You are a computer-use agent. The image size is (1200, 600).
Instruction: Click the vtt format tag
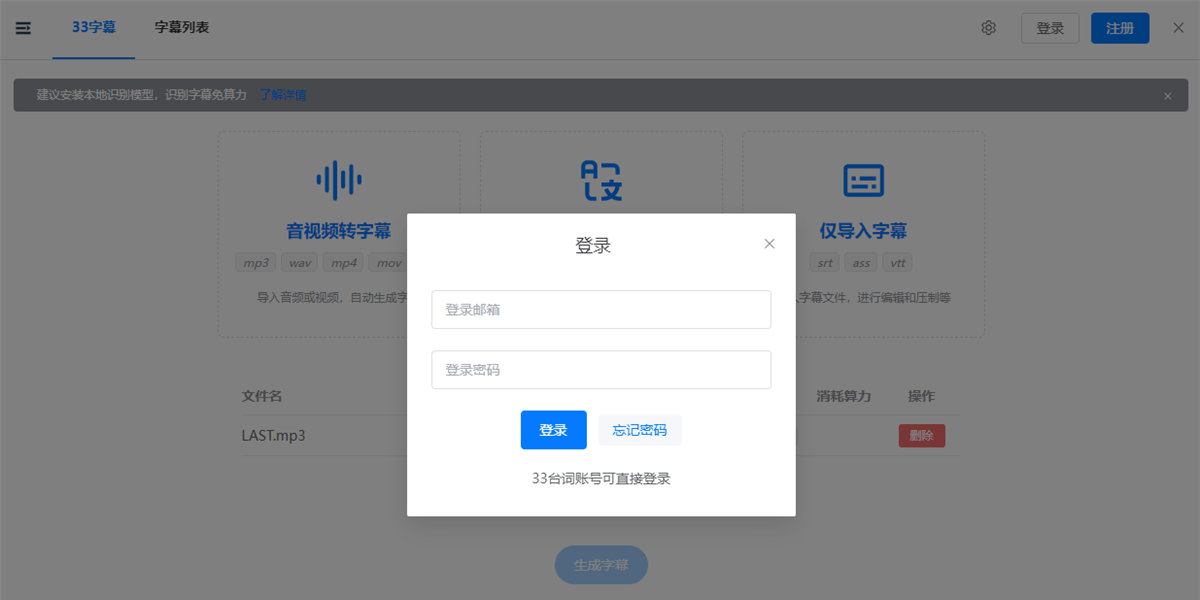pos(897,262)
